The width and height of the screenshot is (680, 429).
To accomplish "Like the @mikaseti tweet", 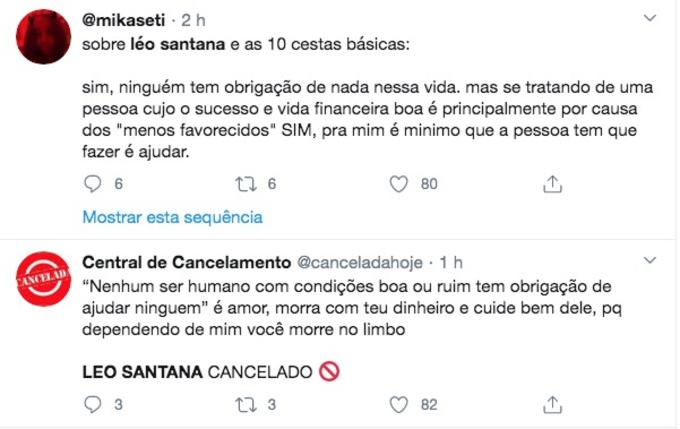I will pos(399,184).
